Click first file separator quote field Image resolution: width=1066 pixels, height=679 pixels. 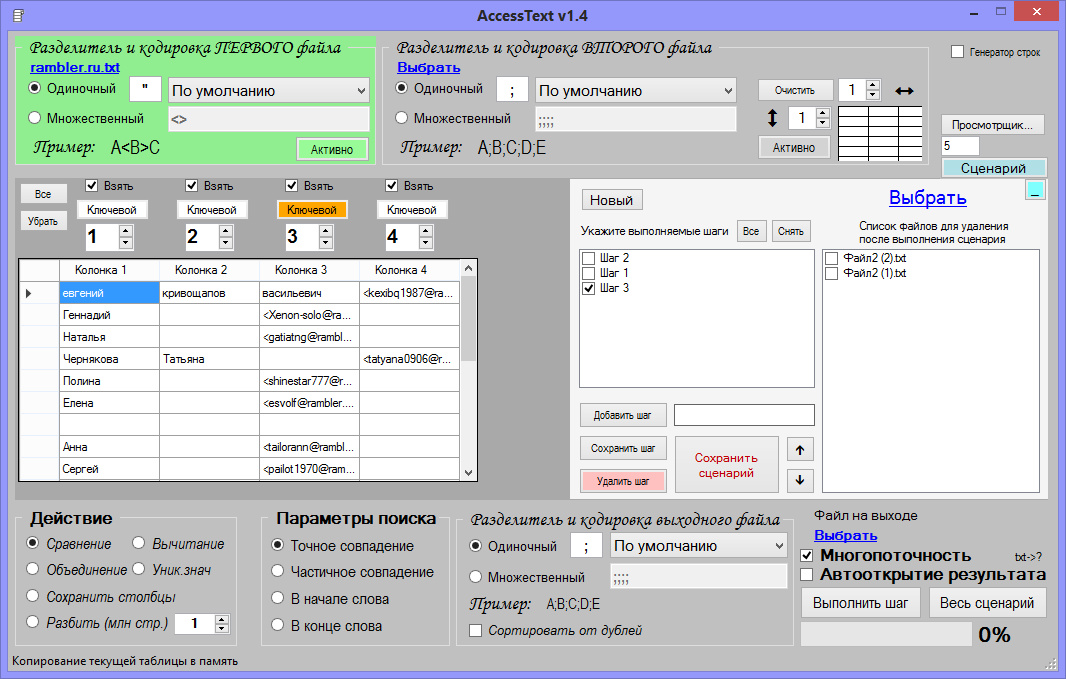coord(145,89)
